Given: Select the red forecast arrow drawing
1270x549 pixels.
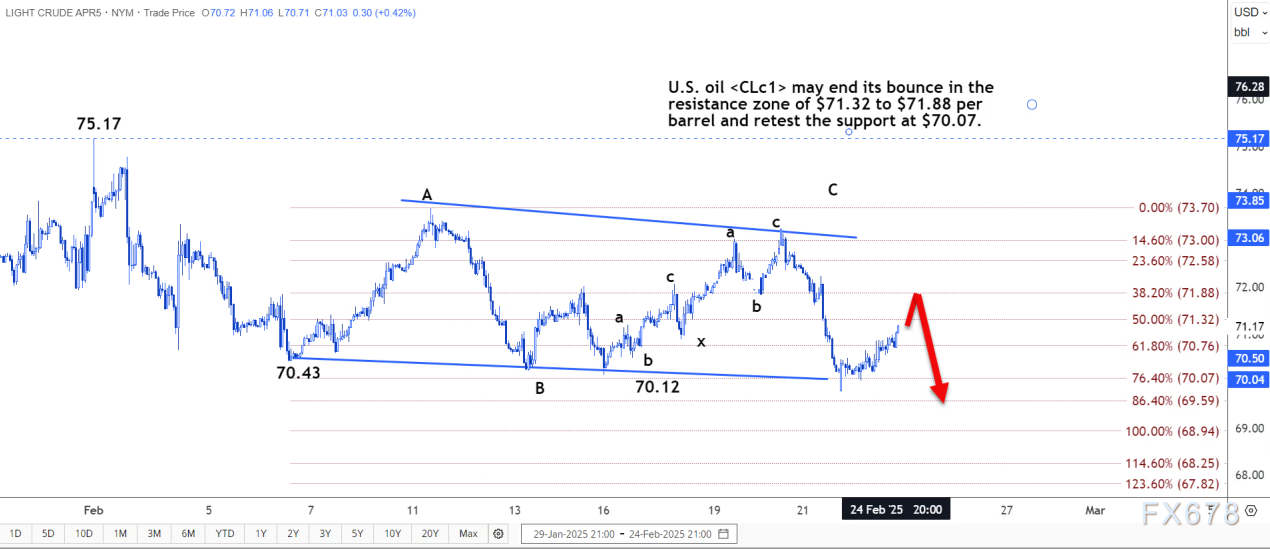Looking at the screenshot, I should pos(926,348).
